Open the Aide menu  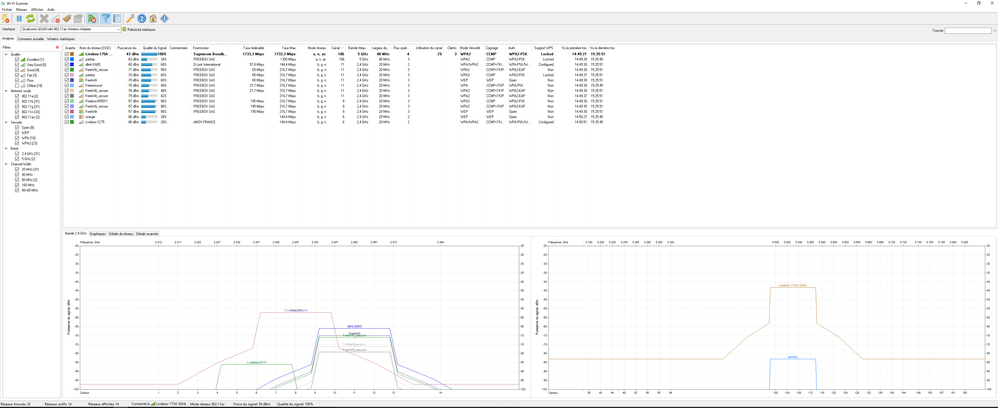coord(51,10)
